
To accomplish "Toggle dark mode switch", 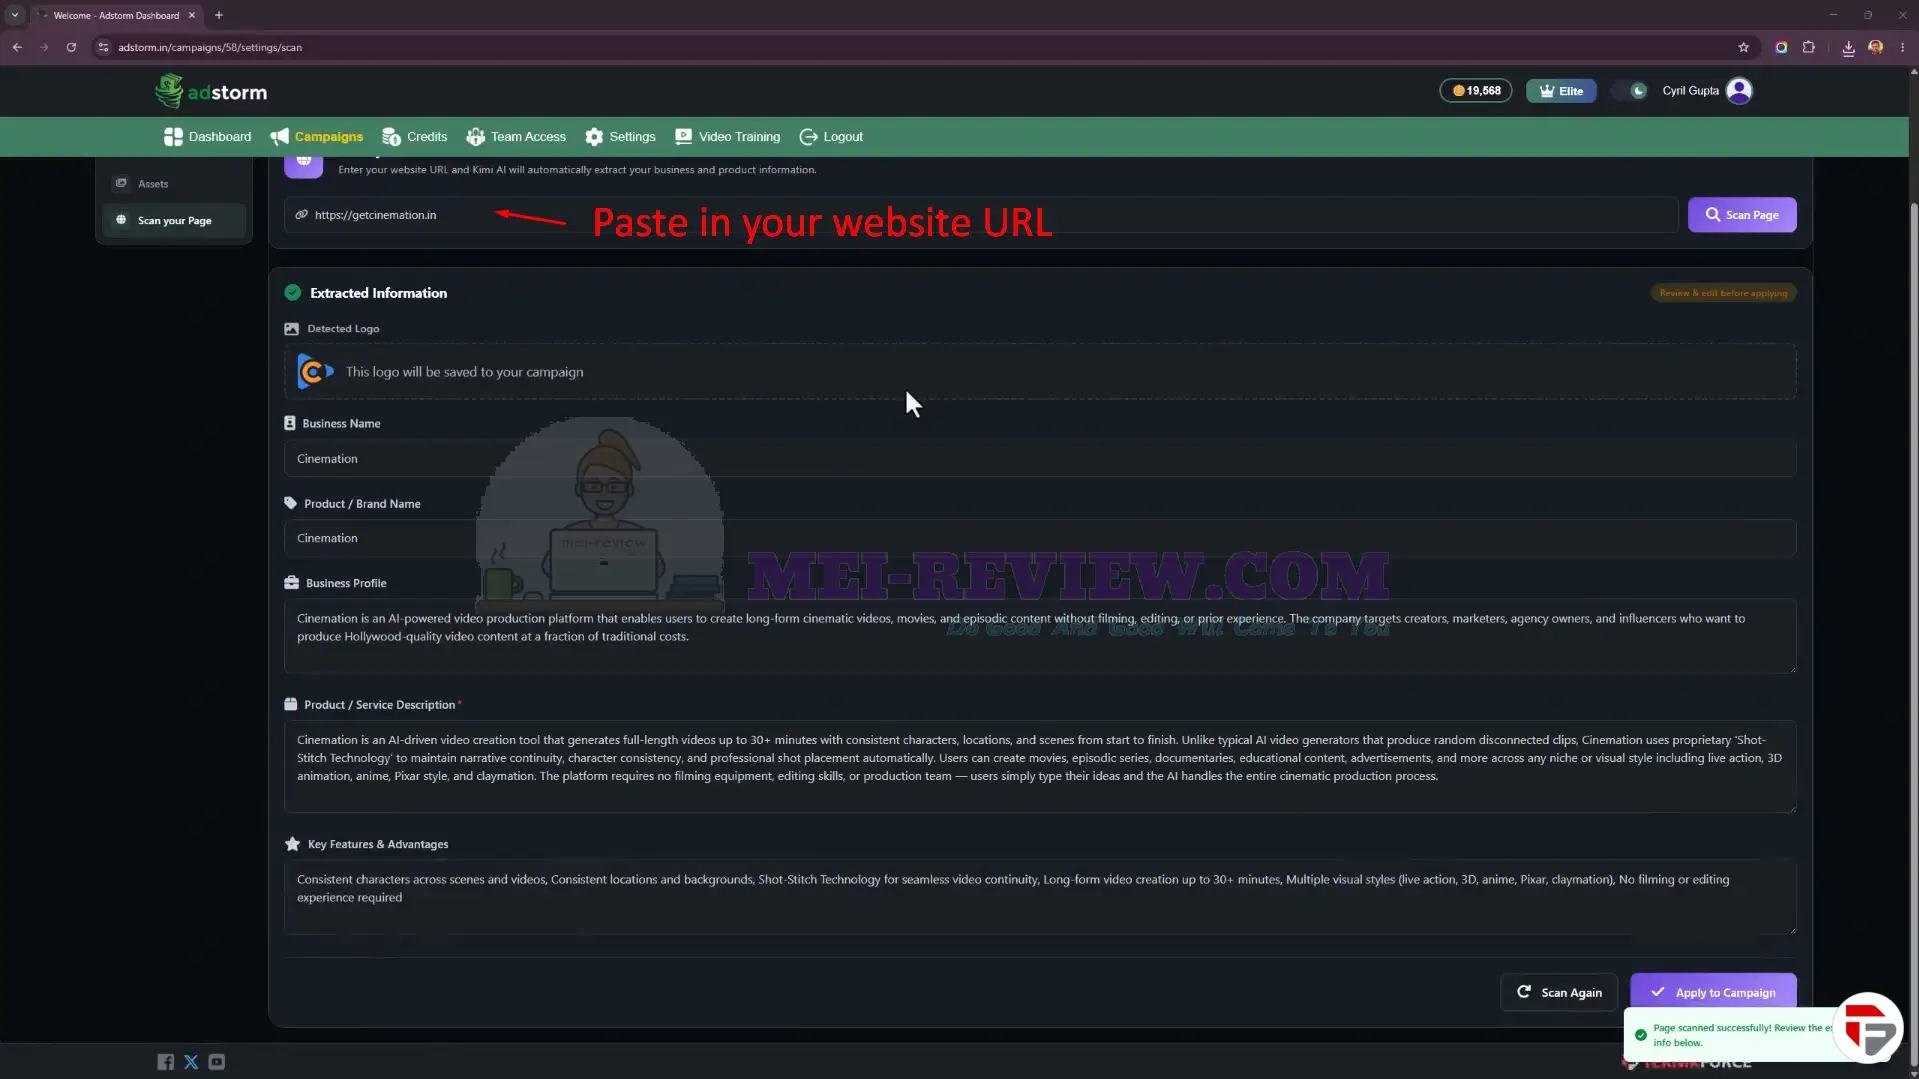I will pos(1630,91).
